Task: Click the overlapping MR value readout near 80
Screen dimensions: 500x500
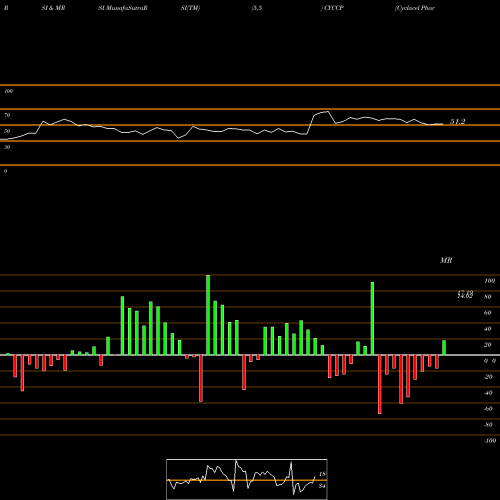Action: pyautogui.click(x=465, y=294)
